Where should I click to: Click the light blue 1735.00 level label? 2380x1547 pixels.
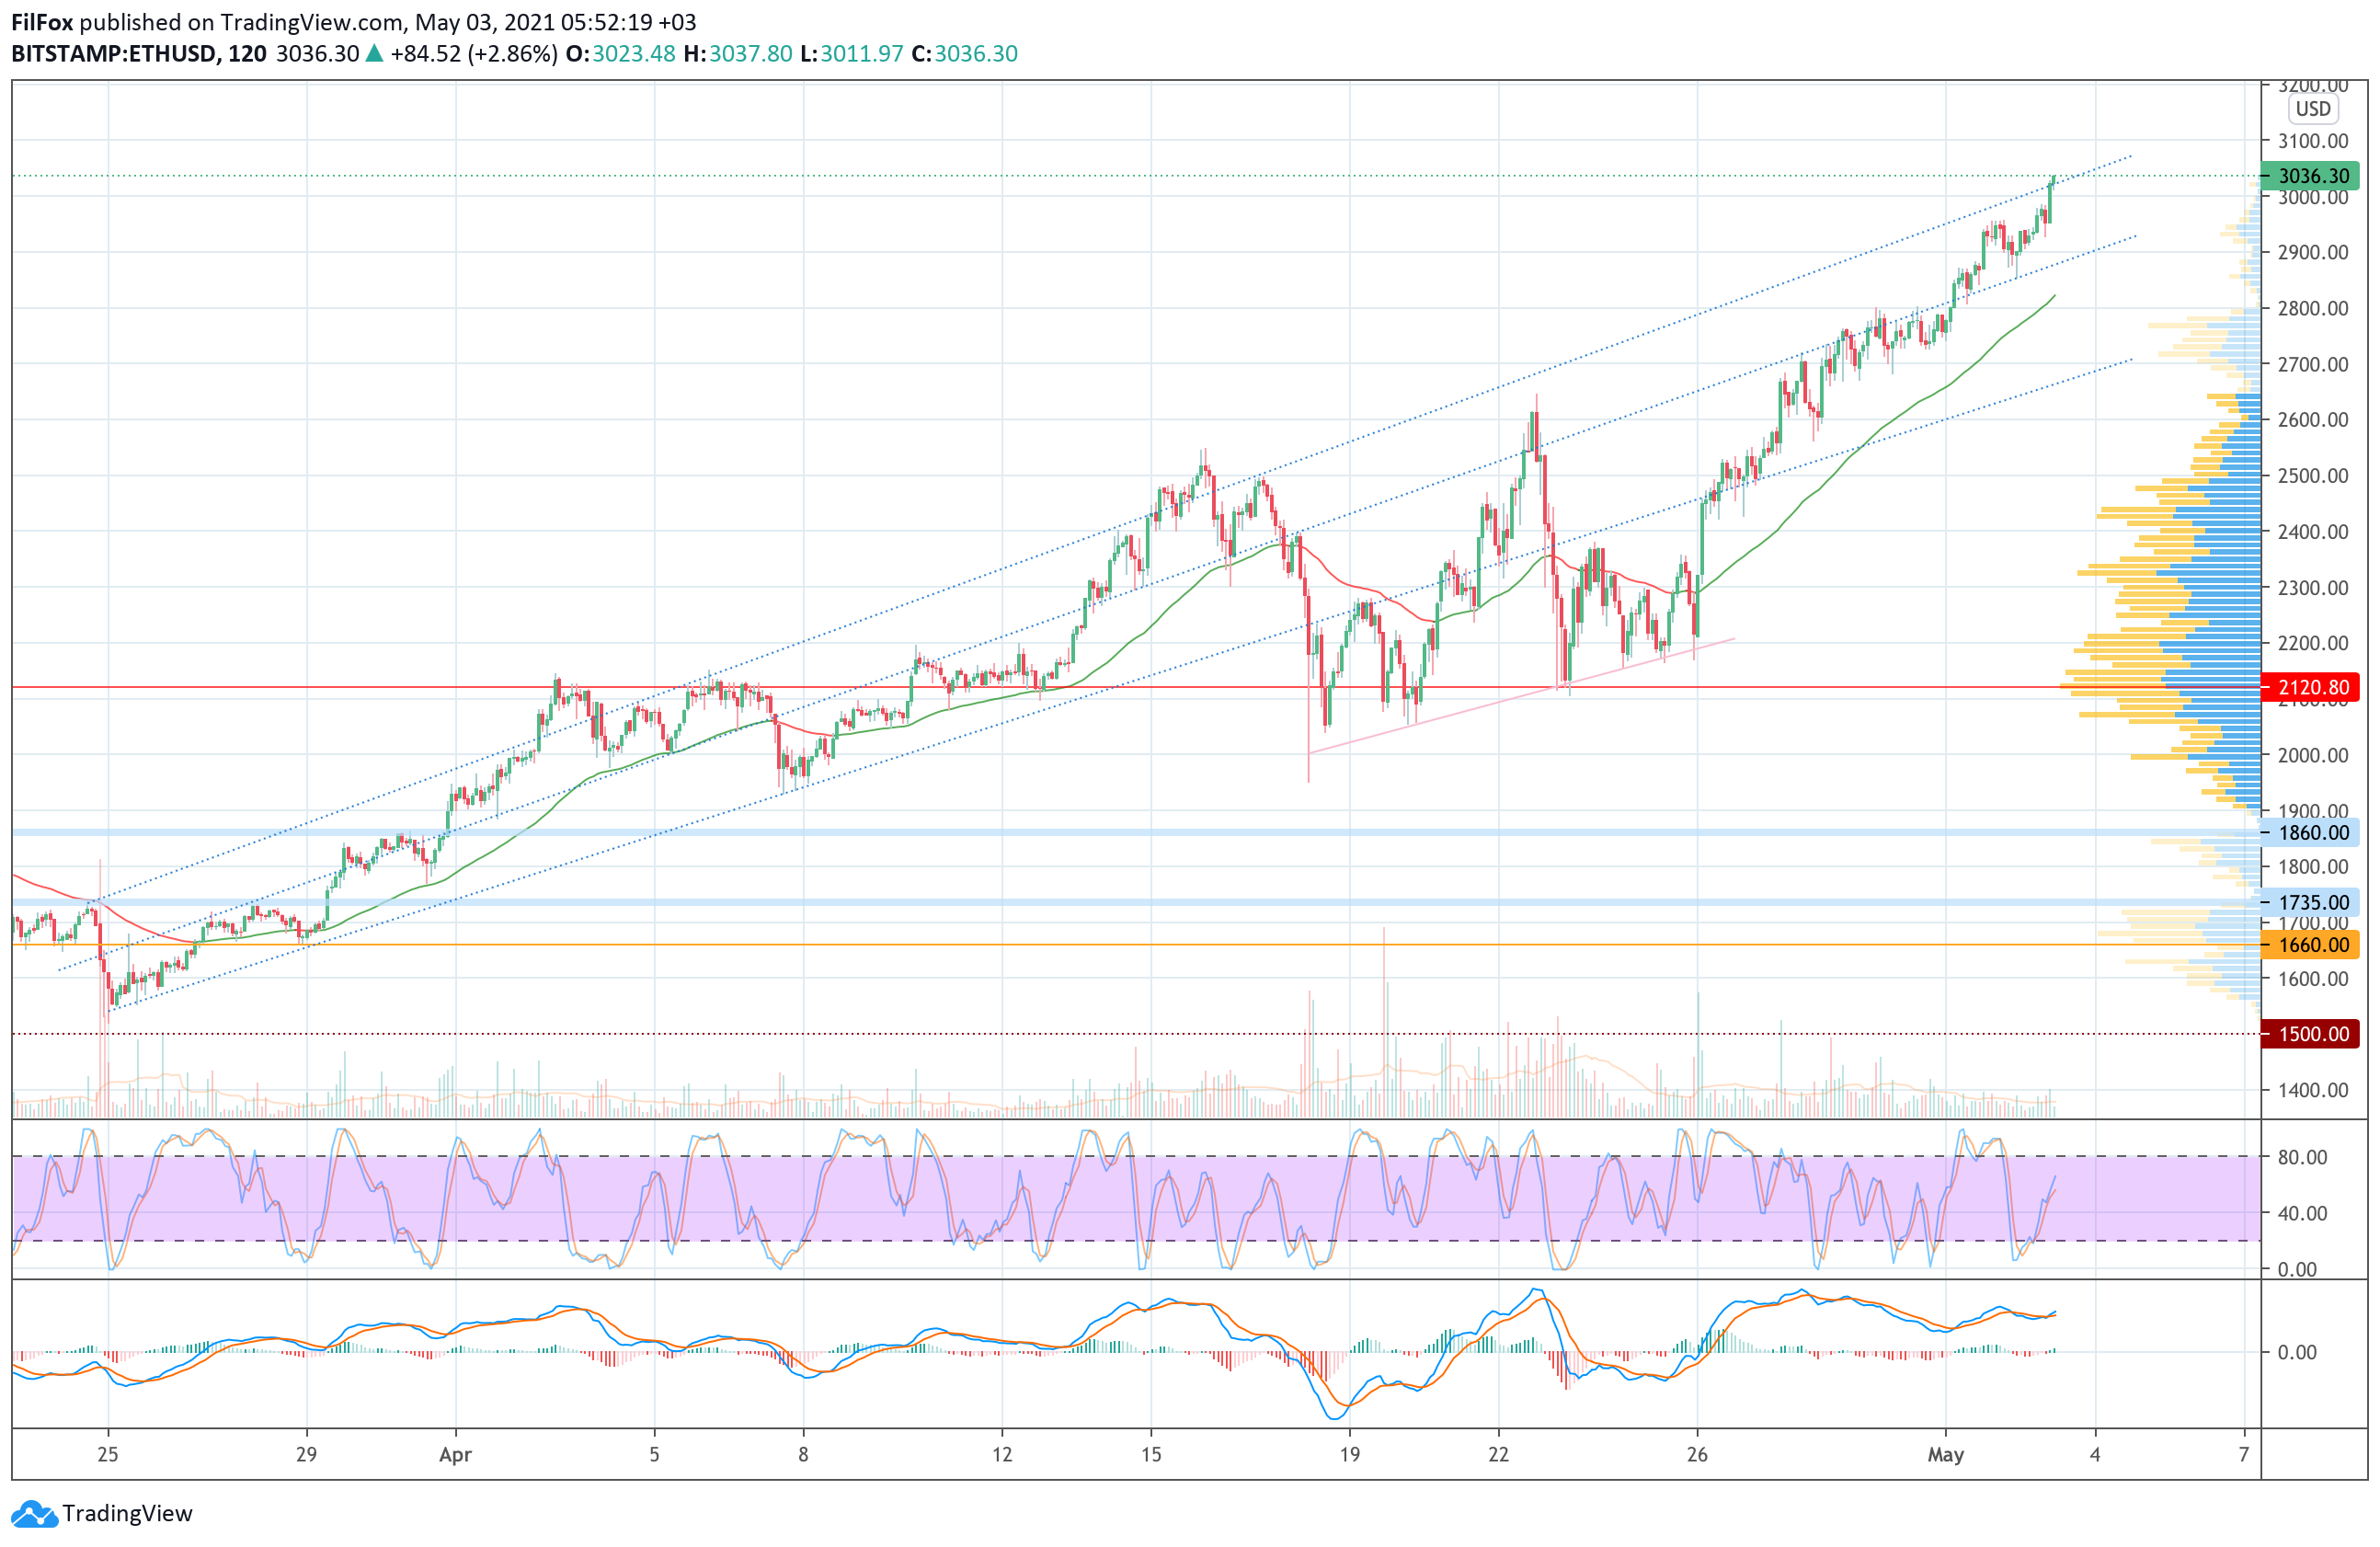click(x=2312, y=902)
